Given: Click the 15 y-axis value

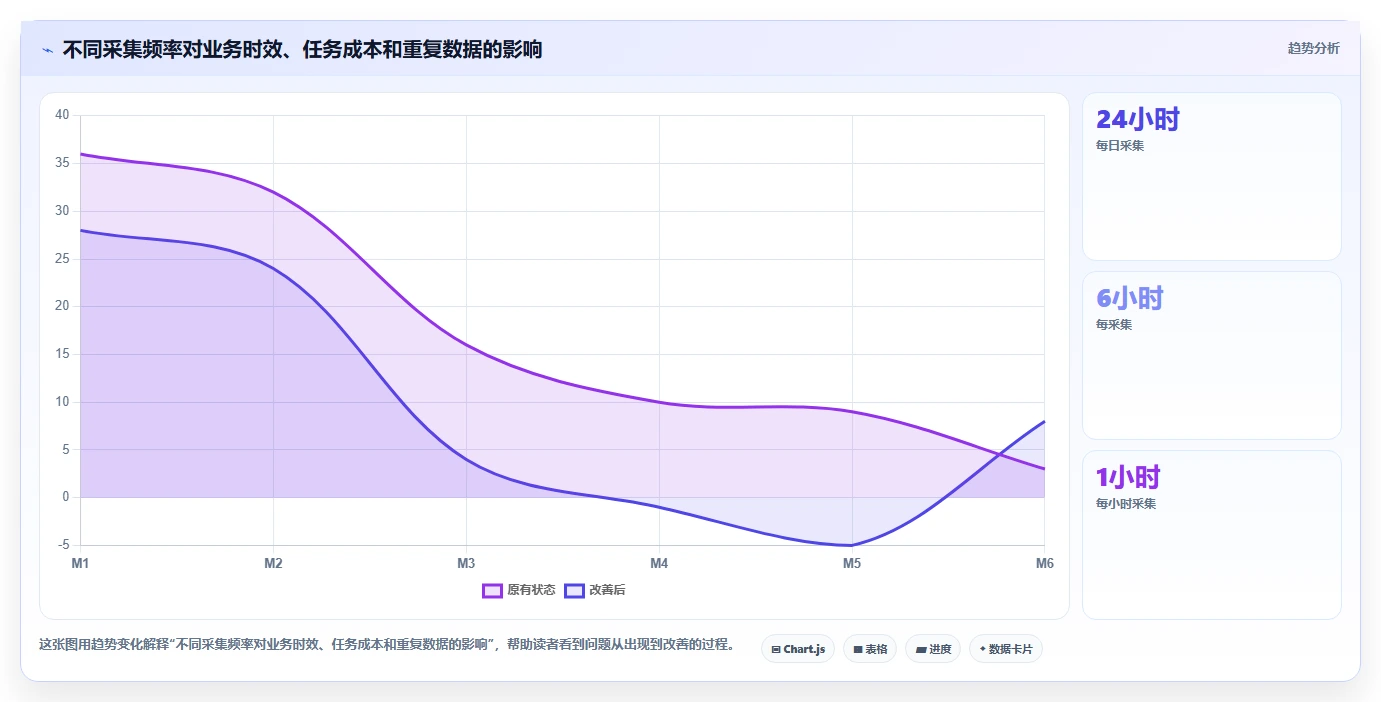Looking at the screenshot, I should [62, 354].
